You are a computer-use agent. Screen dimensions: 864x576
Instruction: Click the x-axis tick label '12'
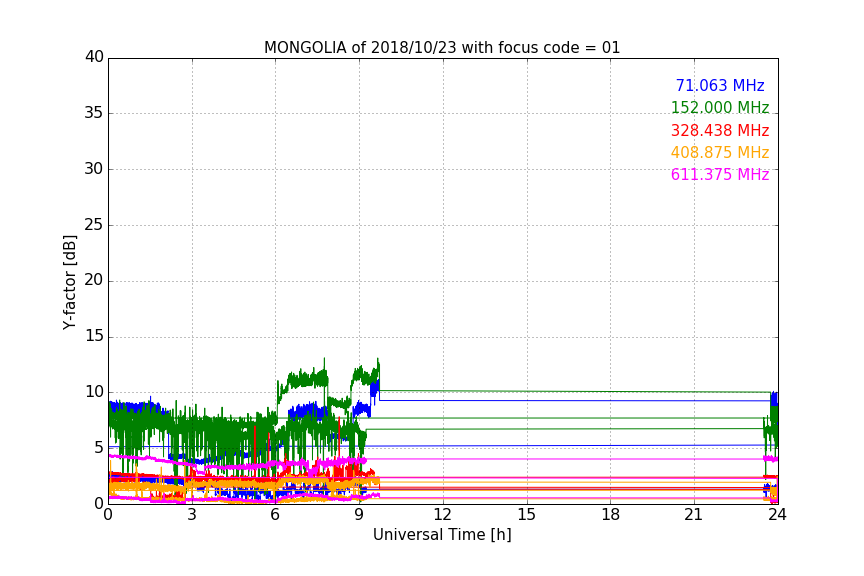[x=442, y=515]
